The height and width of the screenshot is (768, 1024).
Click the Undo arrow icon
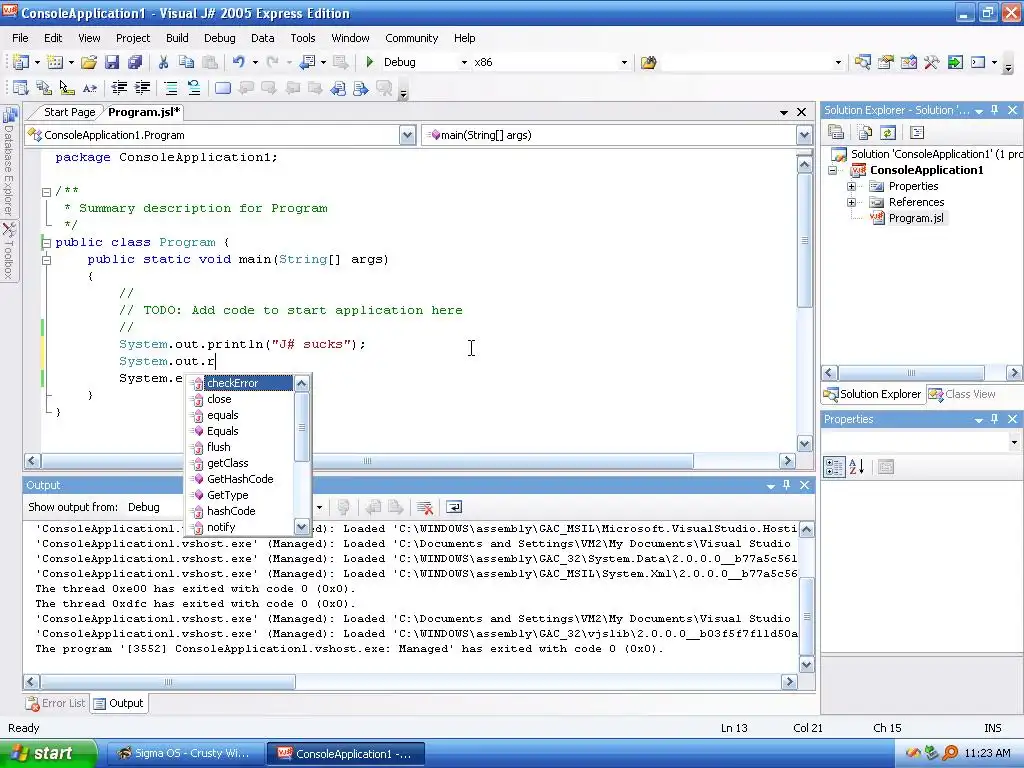(x=238, y=63)
